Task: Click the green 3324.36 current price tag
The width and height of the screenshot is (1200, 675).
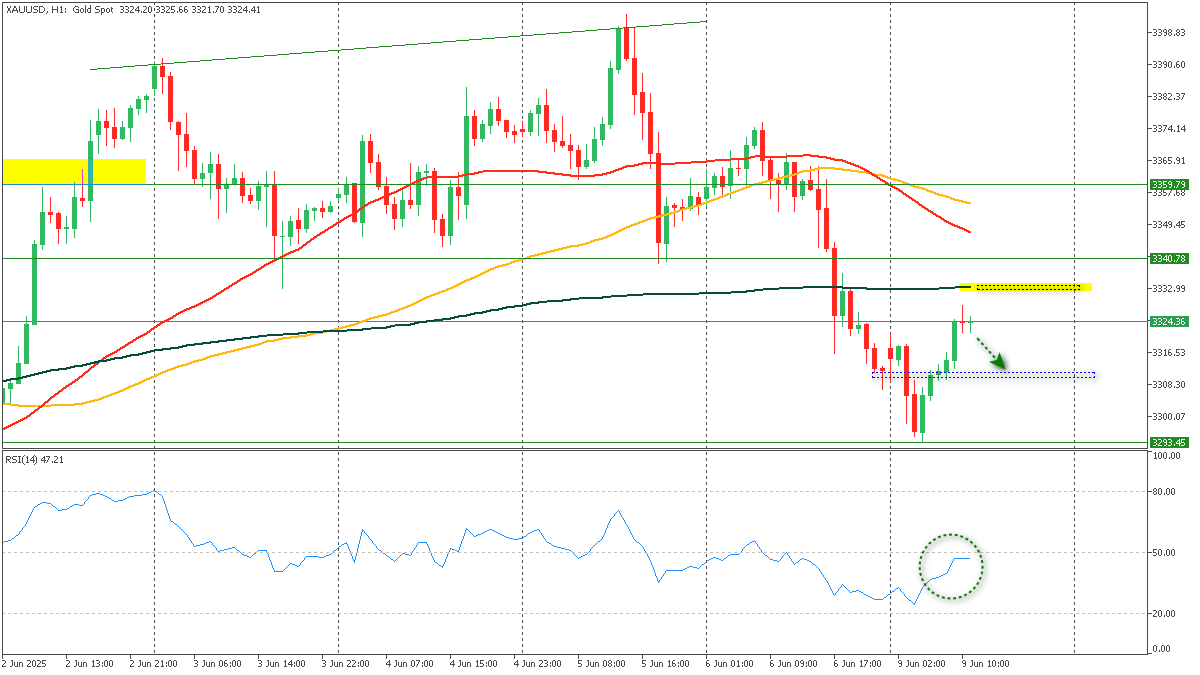Action: 1169,321
